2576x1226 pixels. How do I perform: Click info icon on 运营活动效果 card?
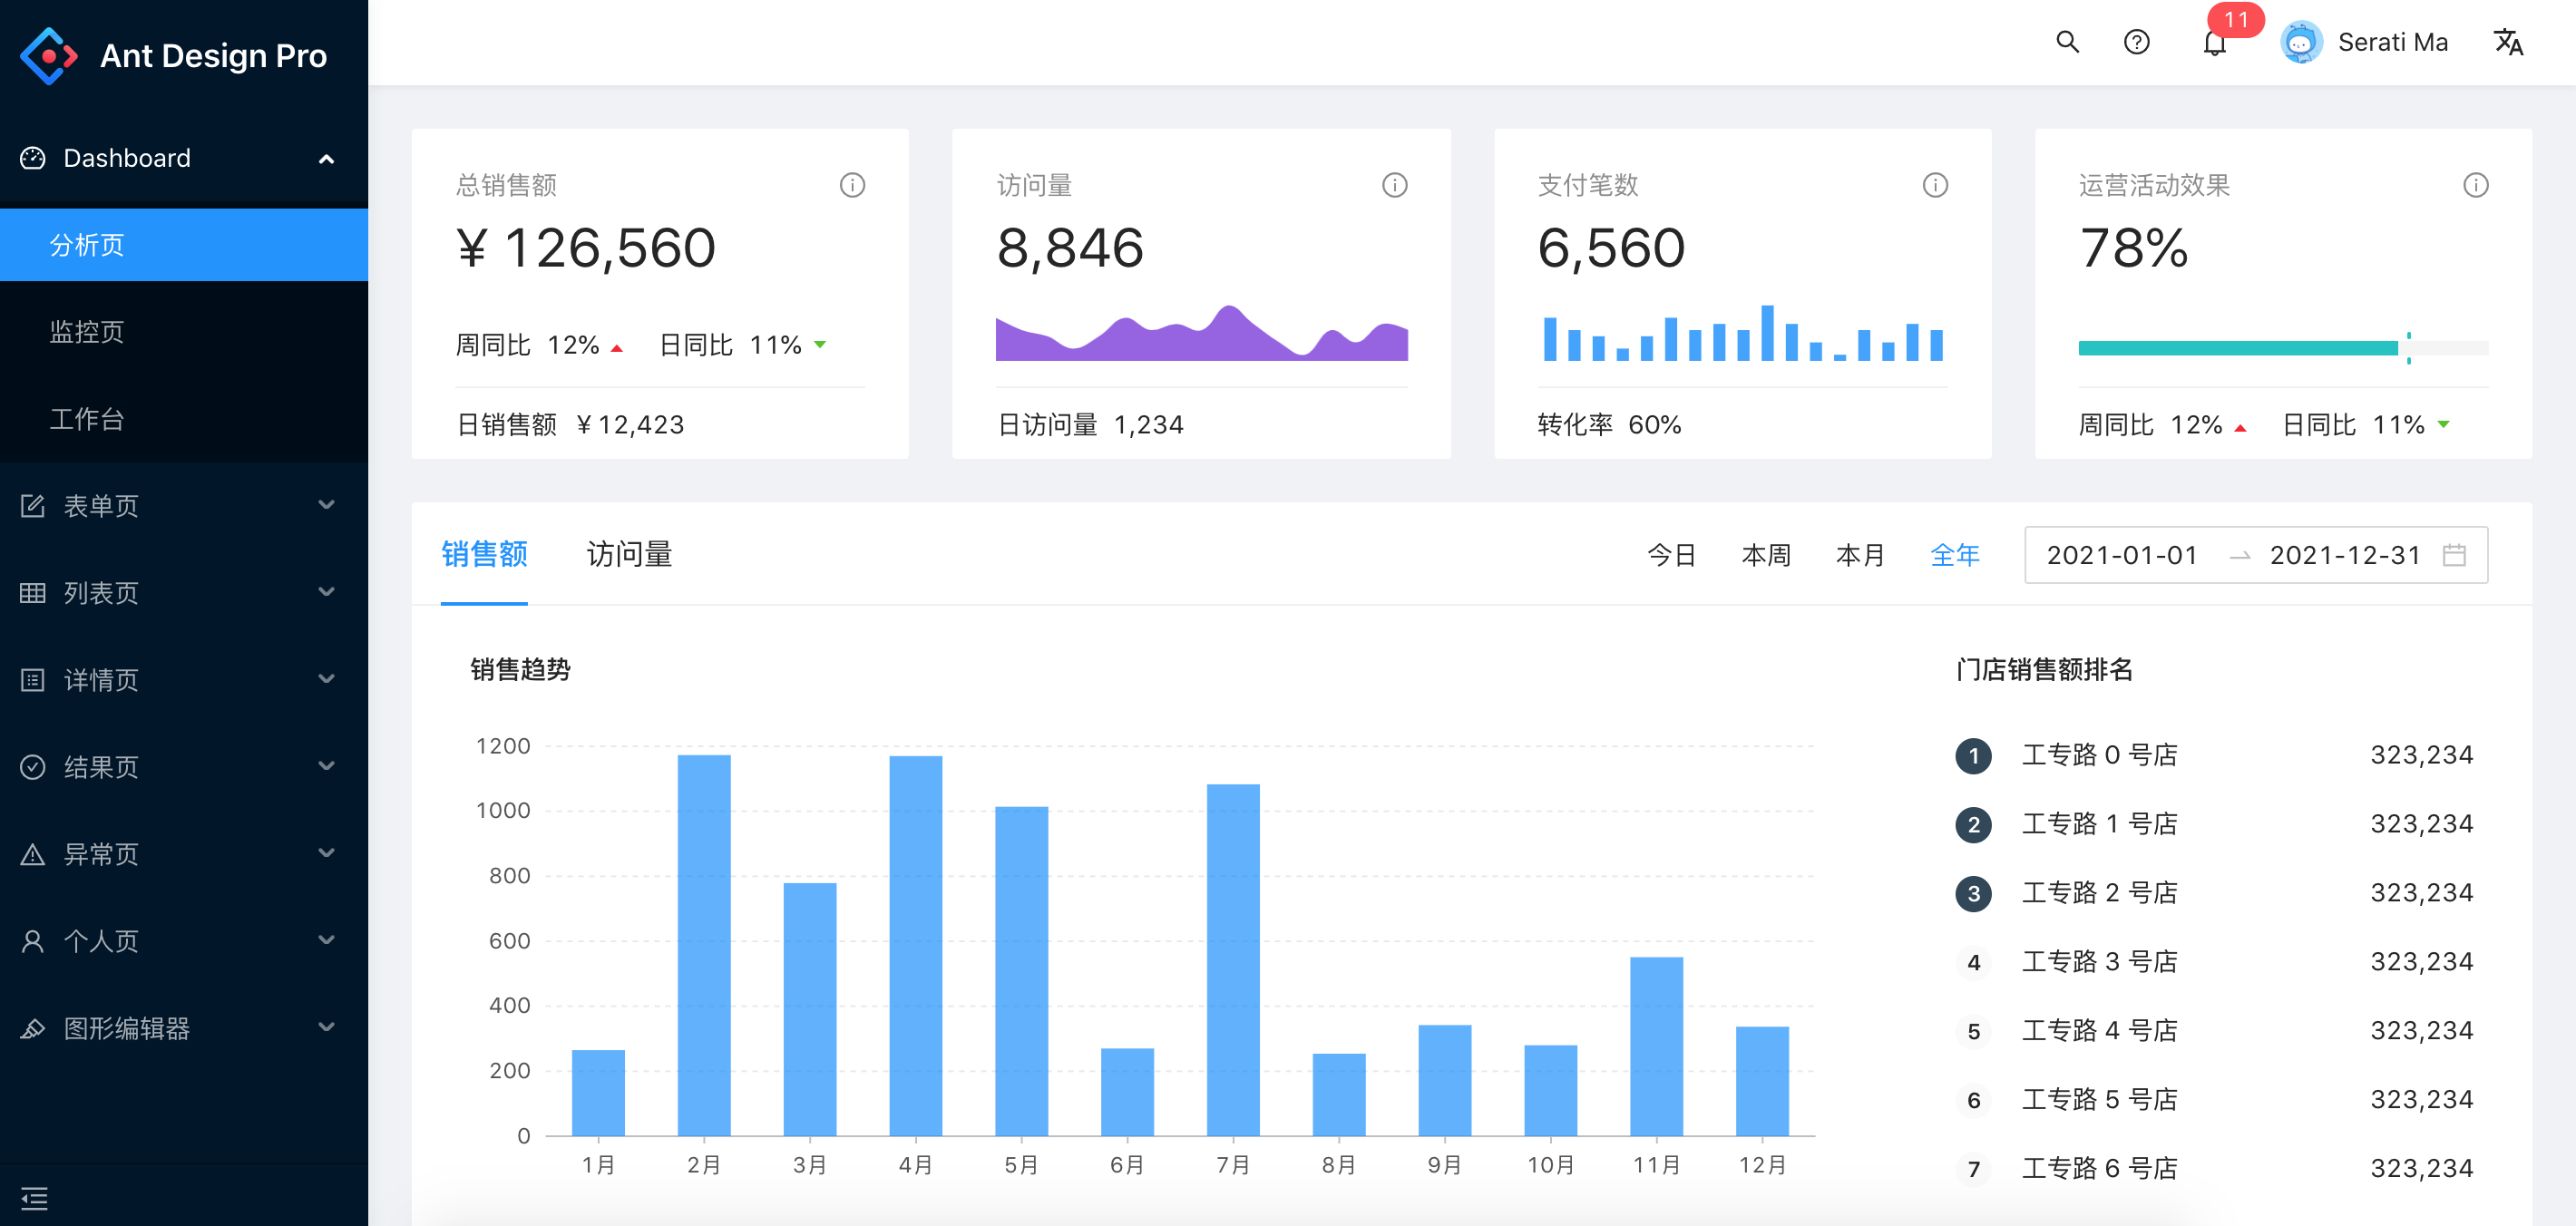[2475, 185]
